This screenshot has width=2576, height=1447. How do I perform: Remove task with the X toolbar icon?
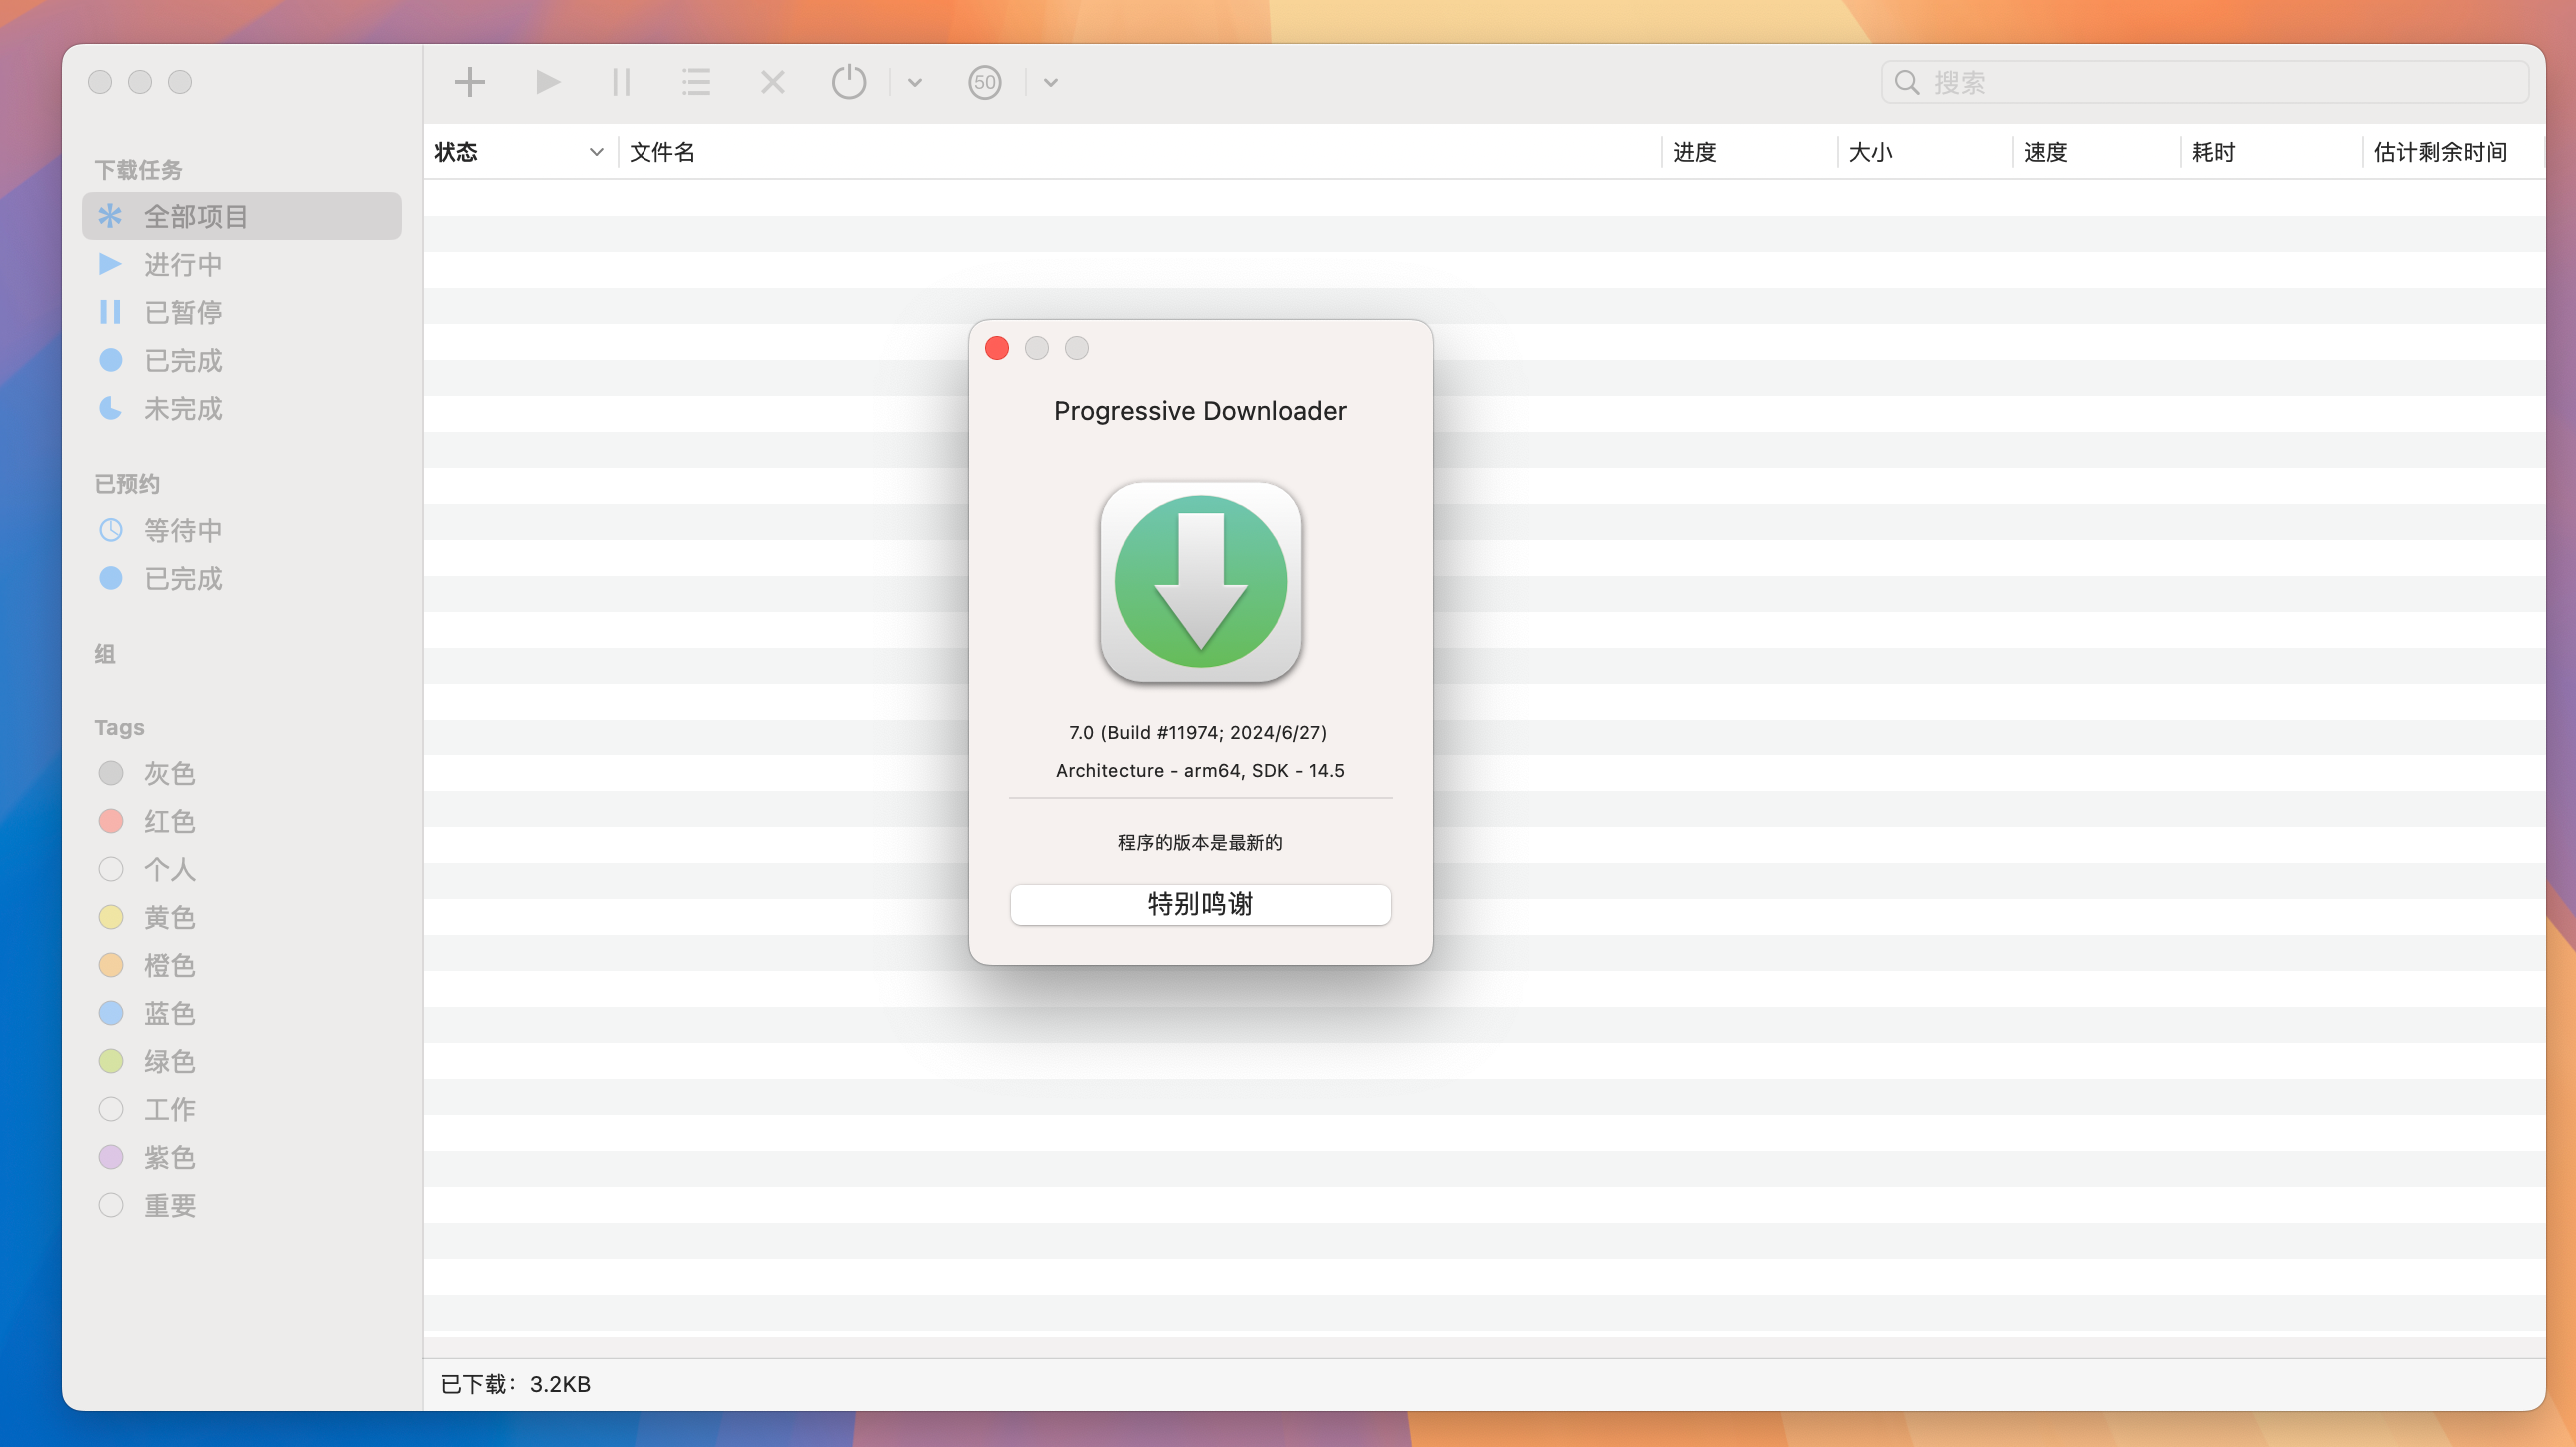(773, 82)
